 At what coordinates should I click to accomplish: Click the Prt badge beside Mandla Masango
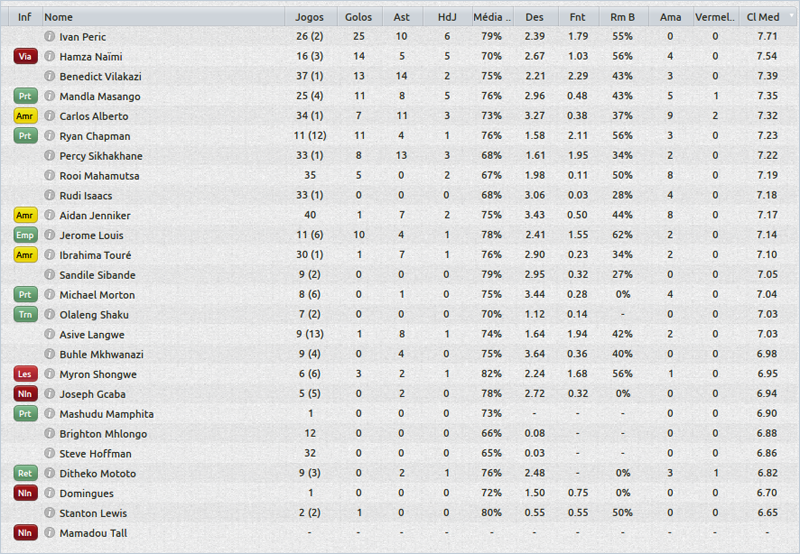[25, 96]
